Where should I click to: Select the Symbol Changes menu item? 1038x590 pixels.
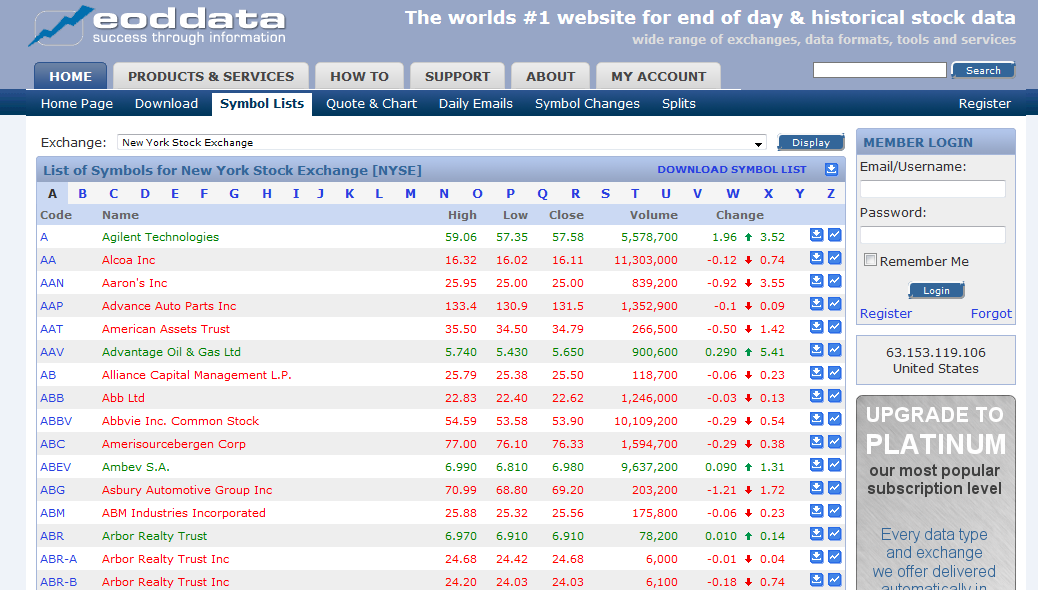587,103
